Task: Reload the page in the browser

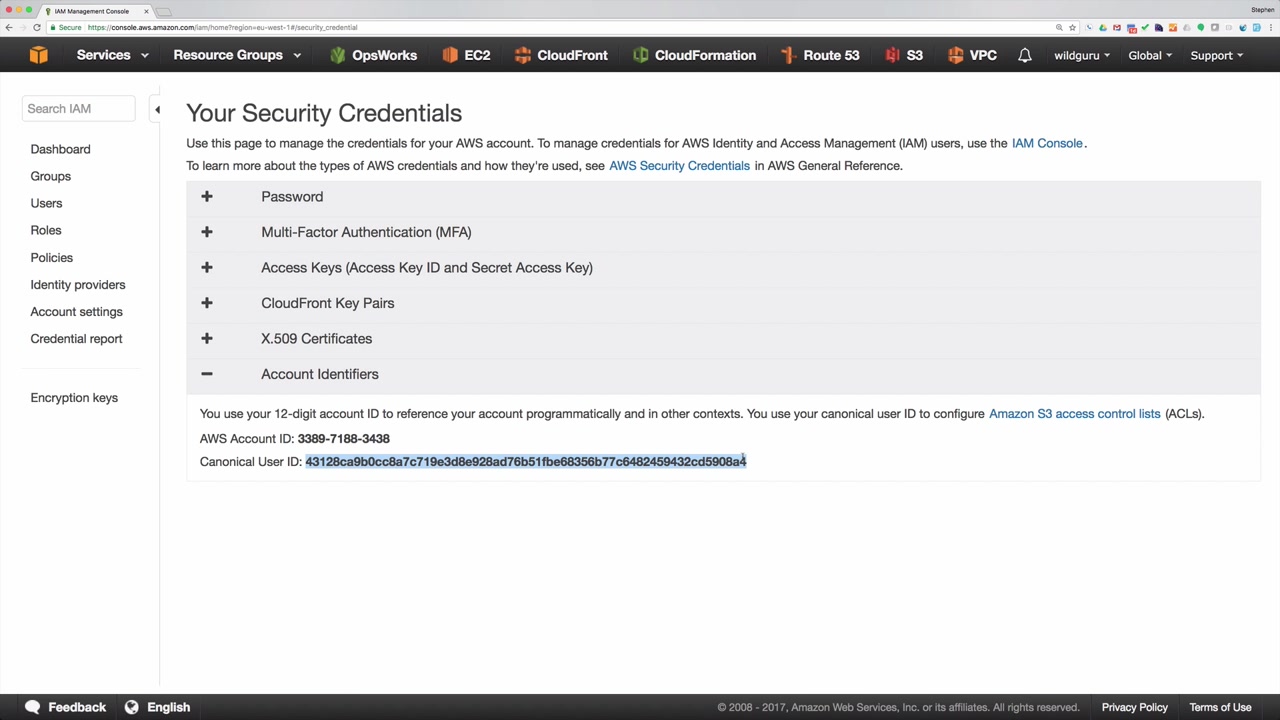Action: 37,27
